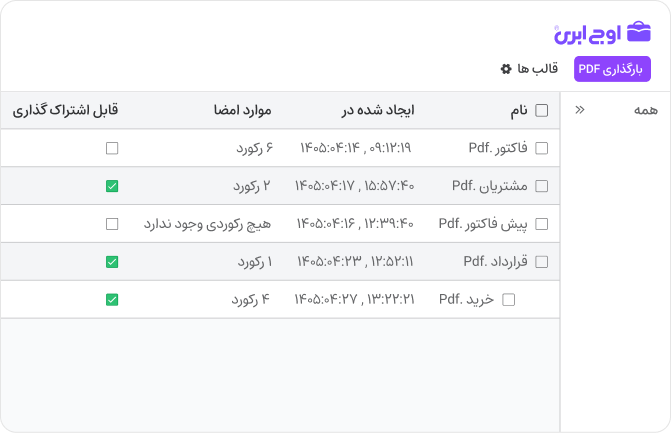Open templates settings gear icon
Screen dimensions: 671x433
tap(506, 69)
